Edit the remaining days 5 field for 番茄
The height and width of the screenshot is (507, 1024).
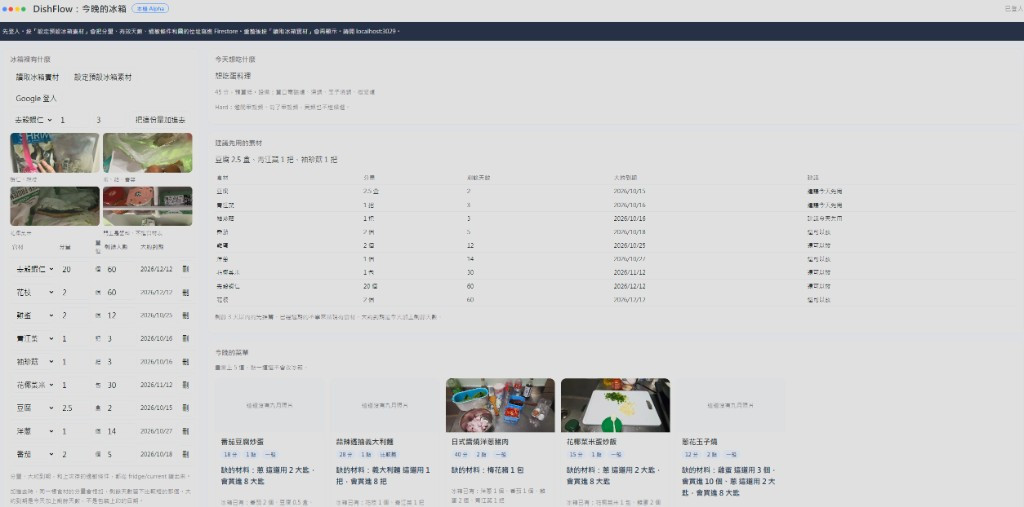(x=121, y=454)
